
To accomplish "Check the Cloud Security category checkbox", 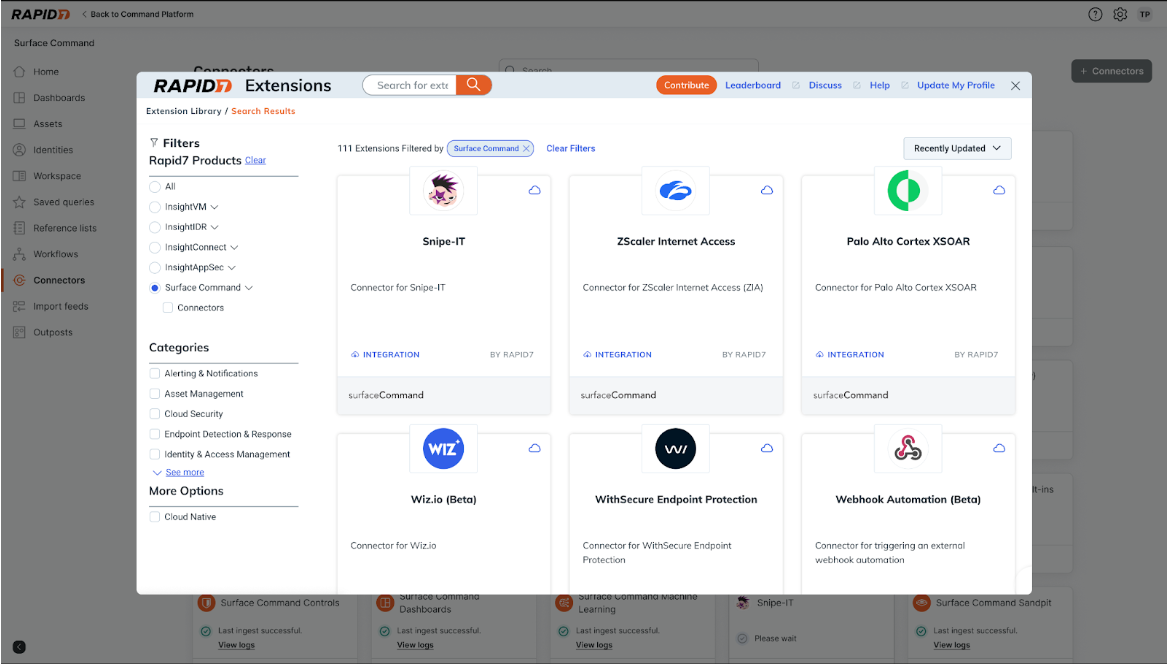I will click(x=155, y=414).
